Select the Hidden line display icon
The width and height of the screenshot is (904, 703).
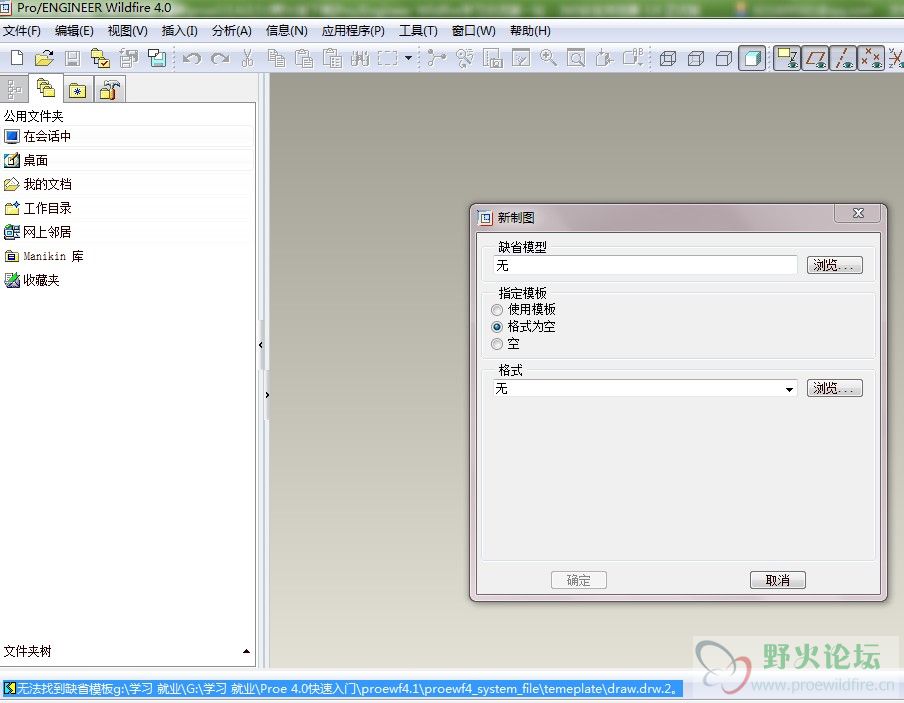(696, 58)
